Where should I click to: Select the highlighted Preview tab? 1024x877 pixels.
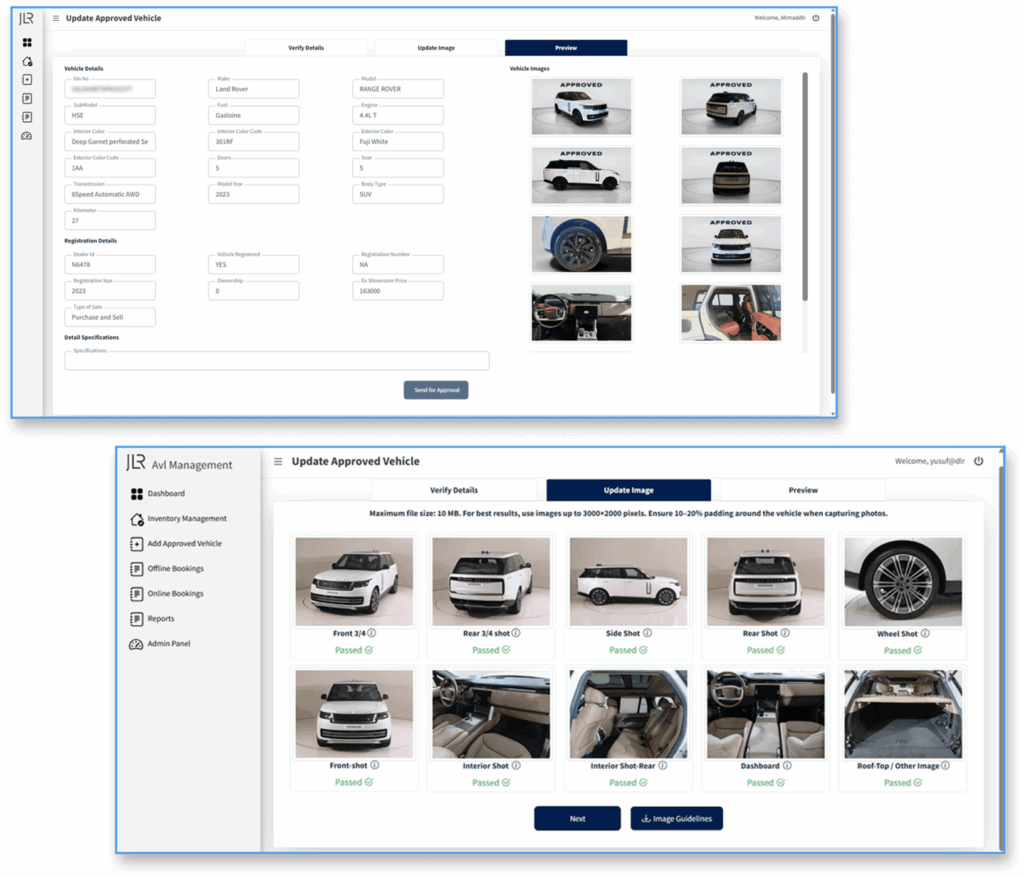pos(566,48)
